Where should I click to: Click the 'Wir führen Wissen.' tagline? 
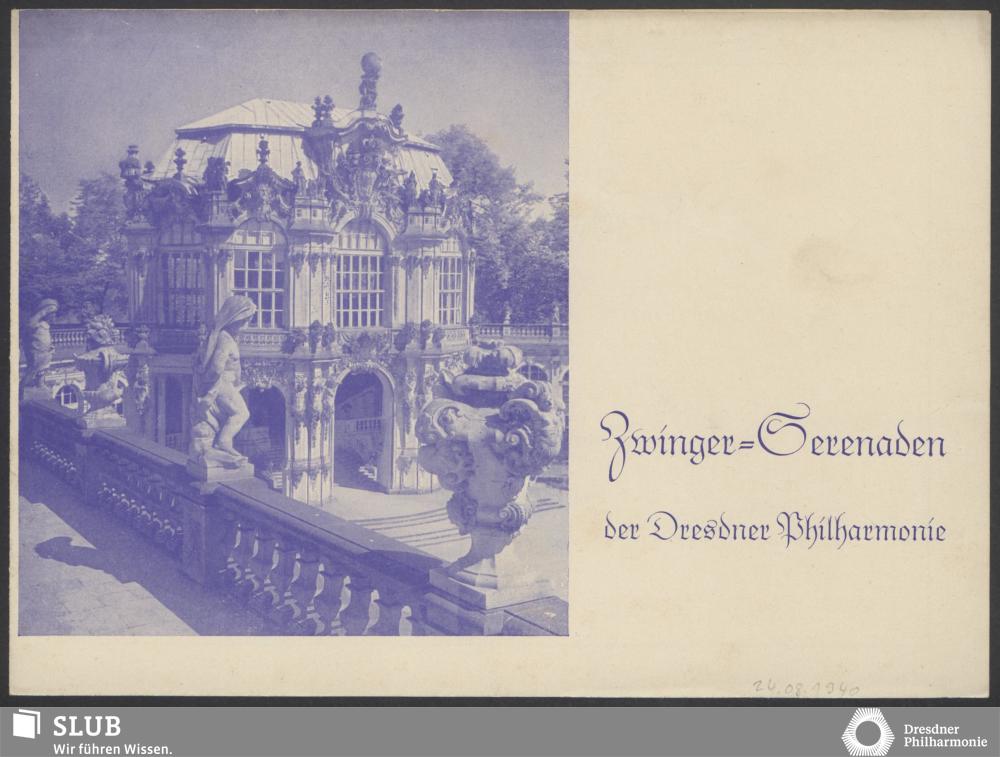point(112,748)
